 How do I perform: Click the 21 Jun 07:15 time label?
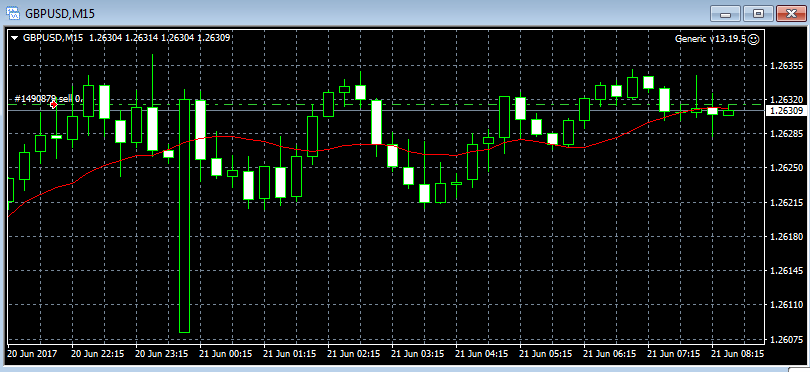click(x=674, y=354)
